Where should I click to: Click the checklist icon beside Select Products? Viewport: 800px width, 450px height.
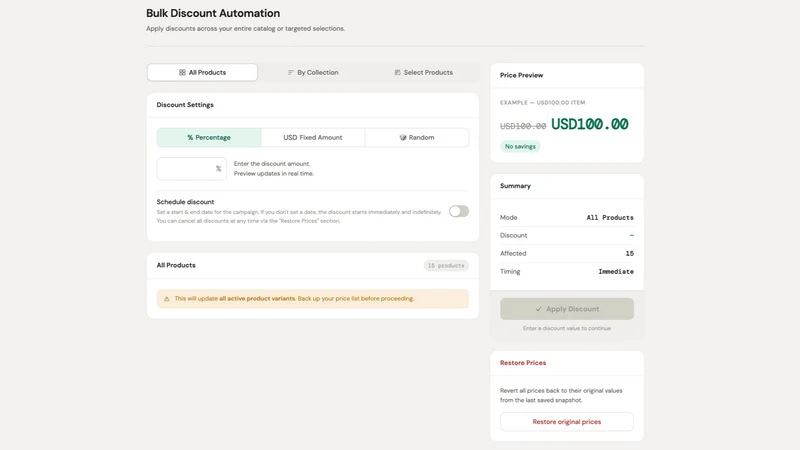coord(397,72)
